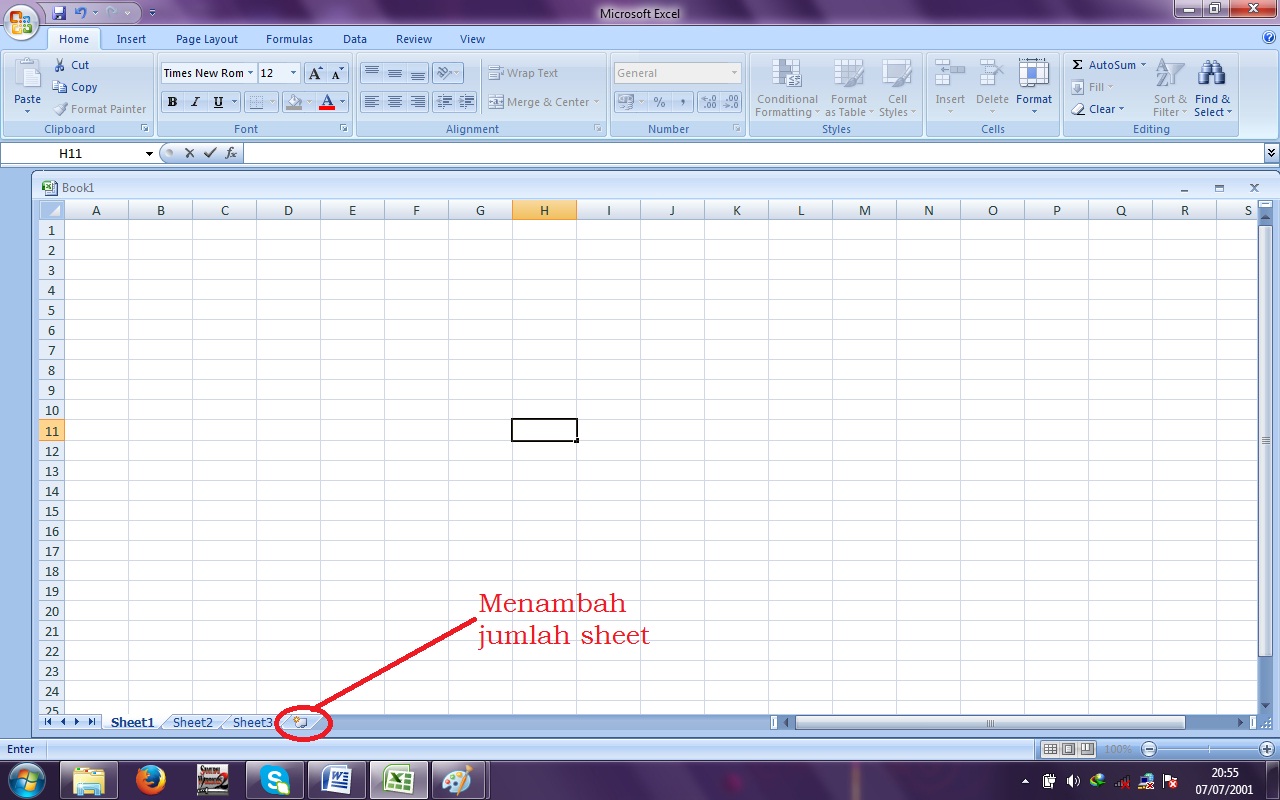Open Find & Select menu
The width and height of the screenshot is (1280, 800).
pos(1212,88)
